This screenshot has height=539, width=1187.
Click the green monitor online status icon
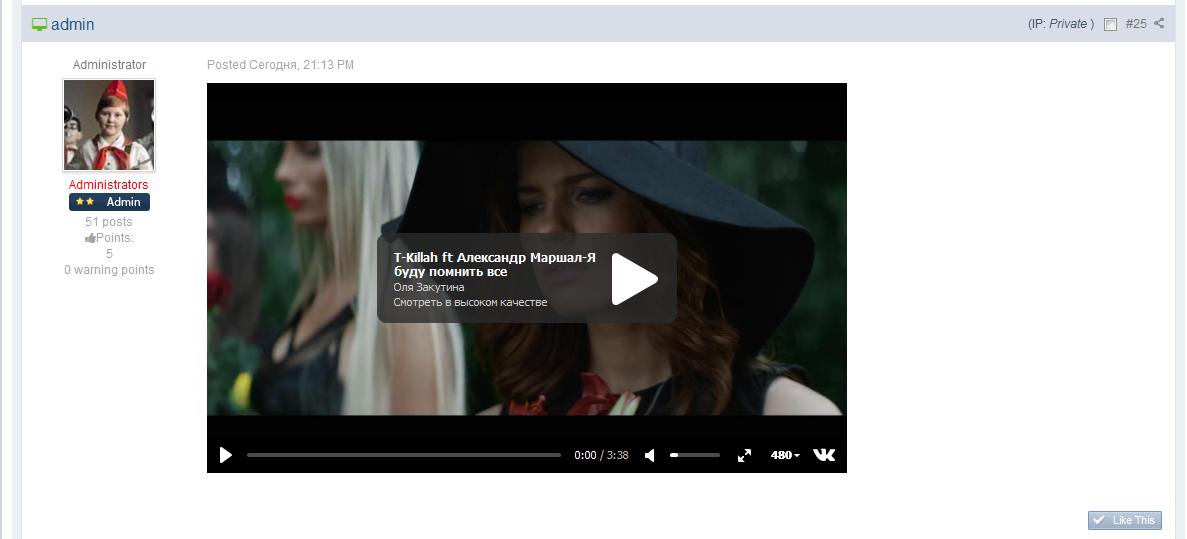[39, 24]
